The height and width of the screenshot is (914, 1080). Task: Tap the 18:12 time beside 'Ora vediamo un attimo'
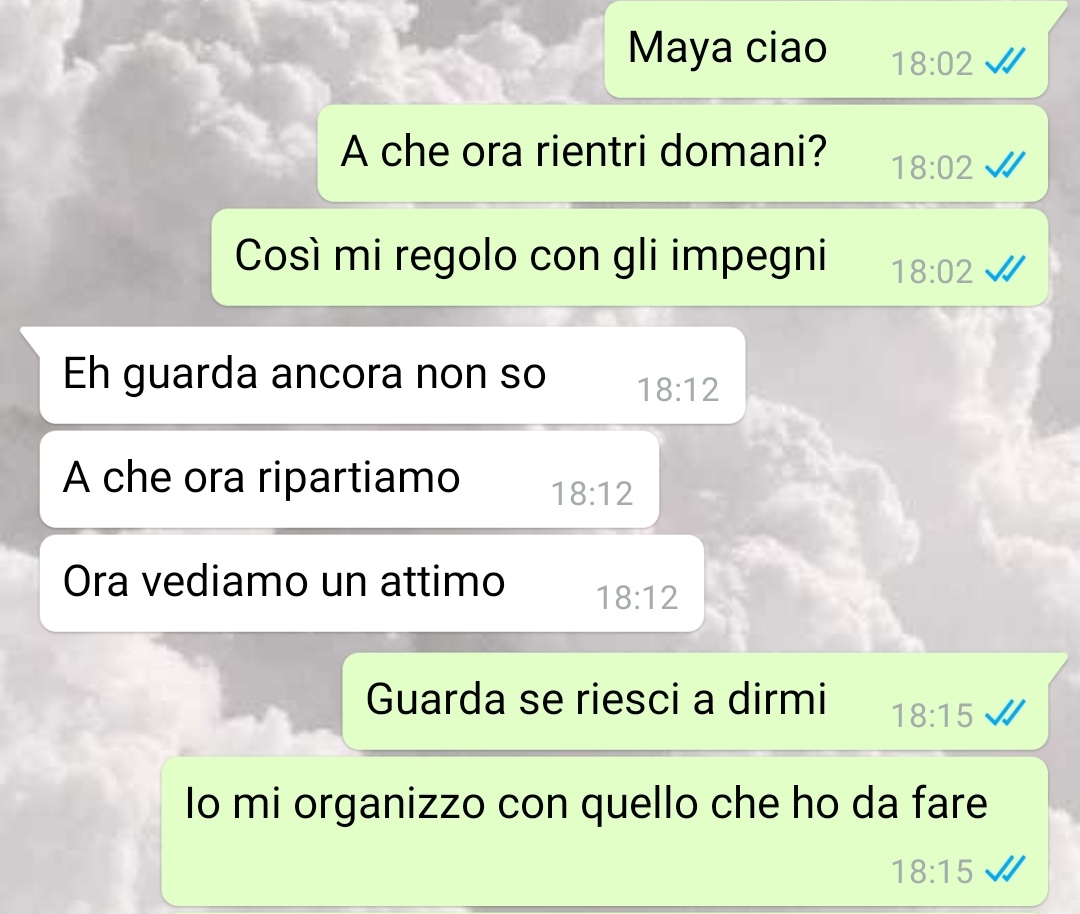[x=636, y=598]
